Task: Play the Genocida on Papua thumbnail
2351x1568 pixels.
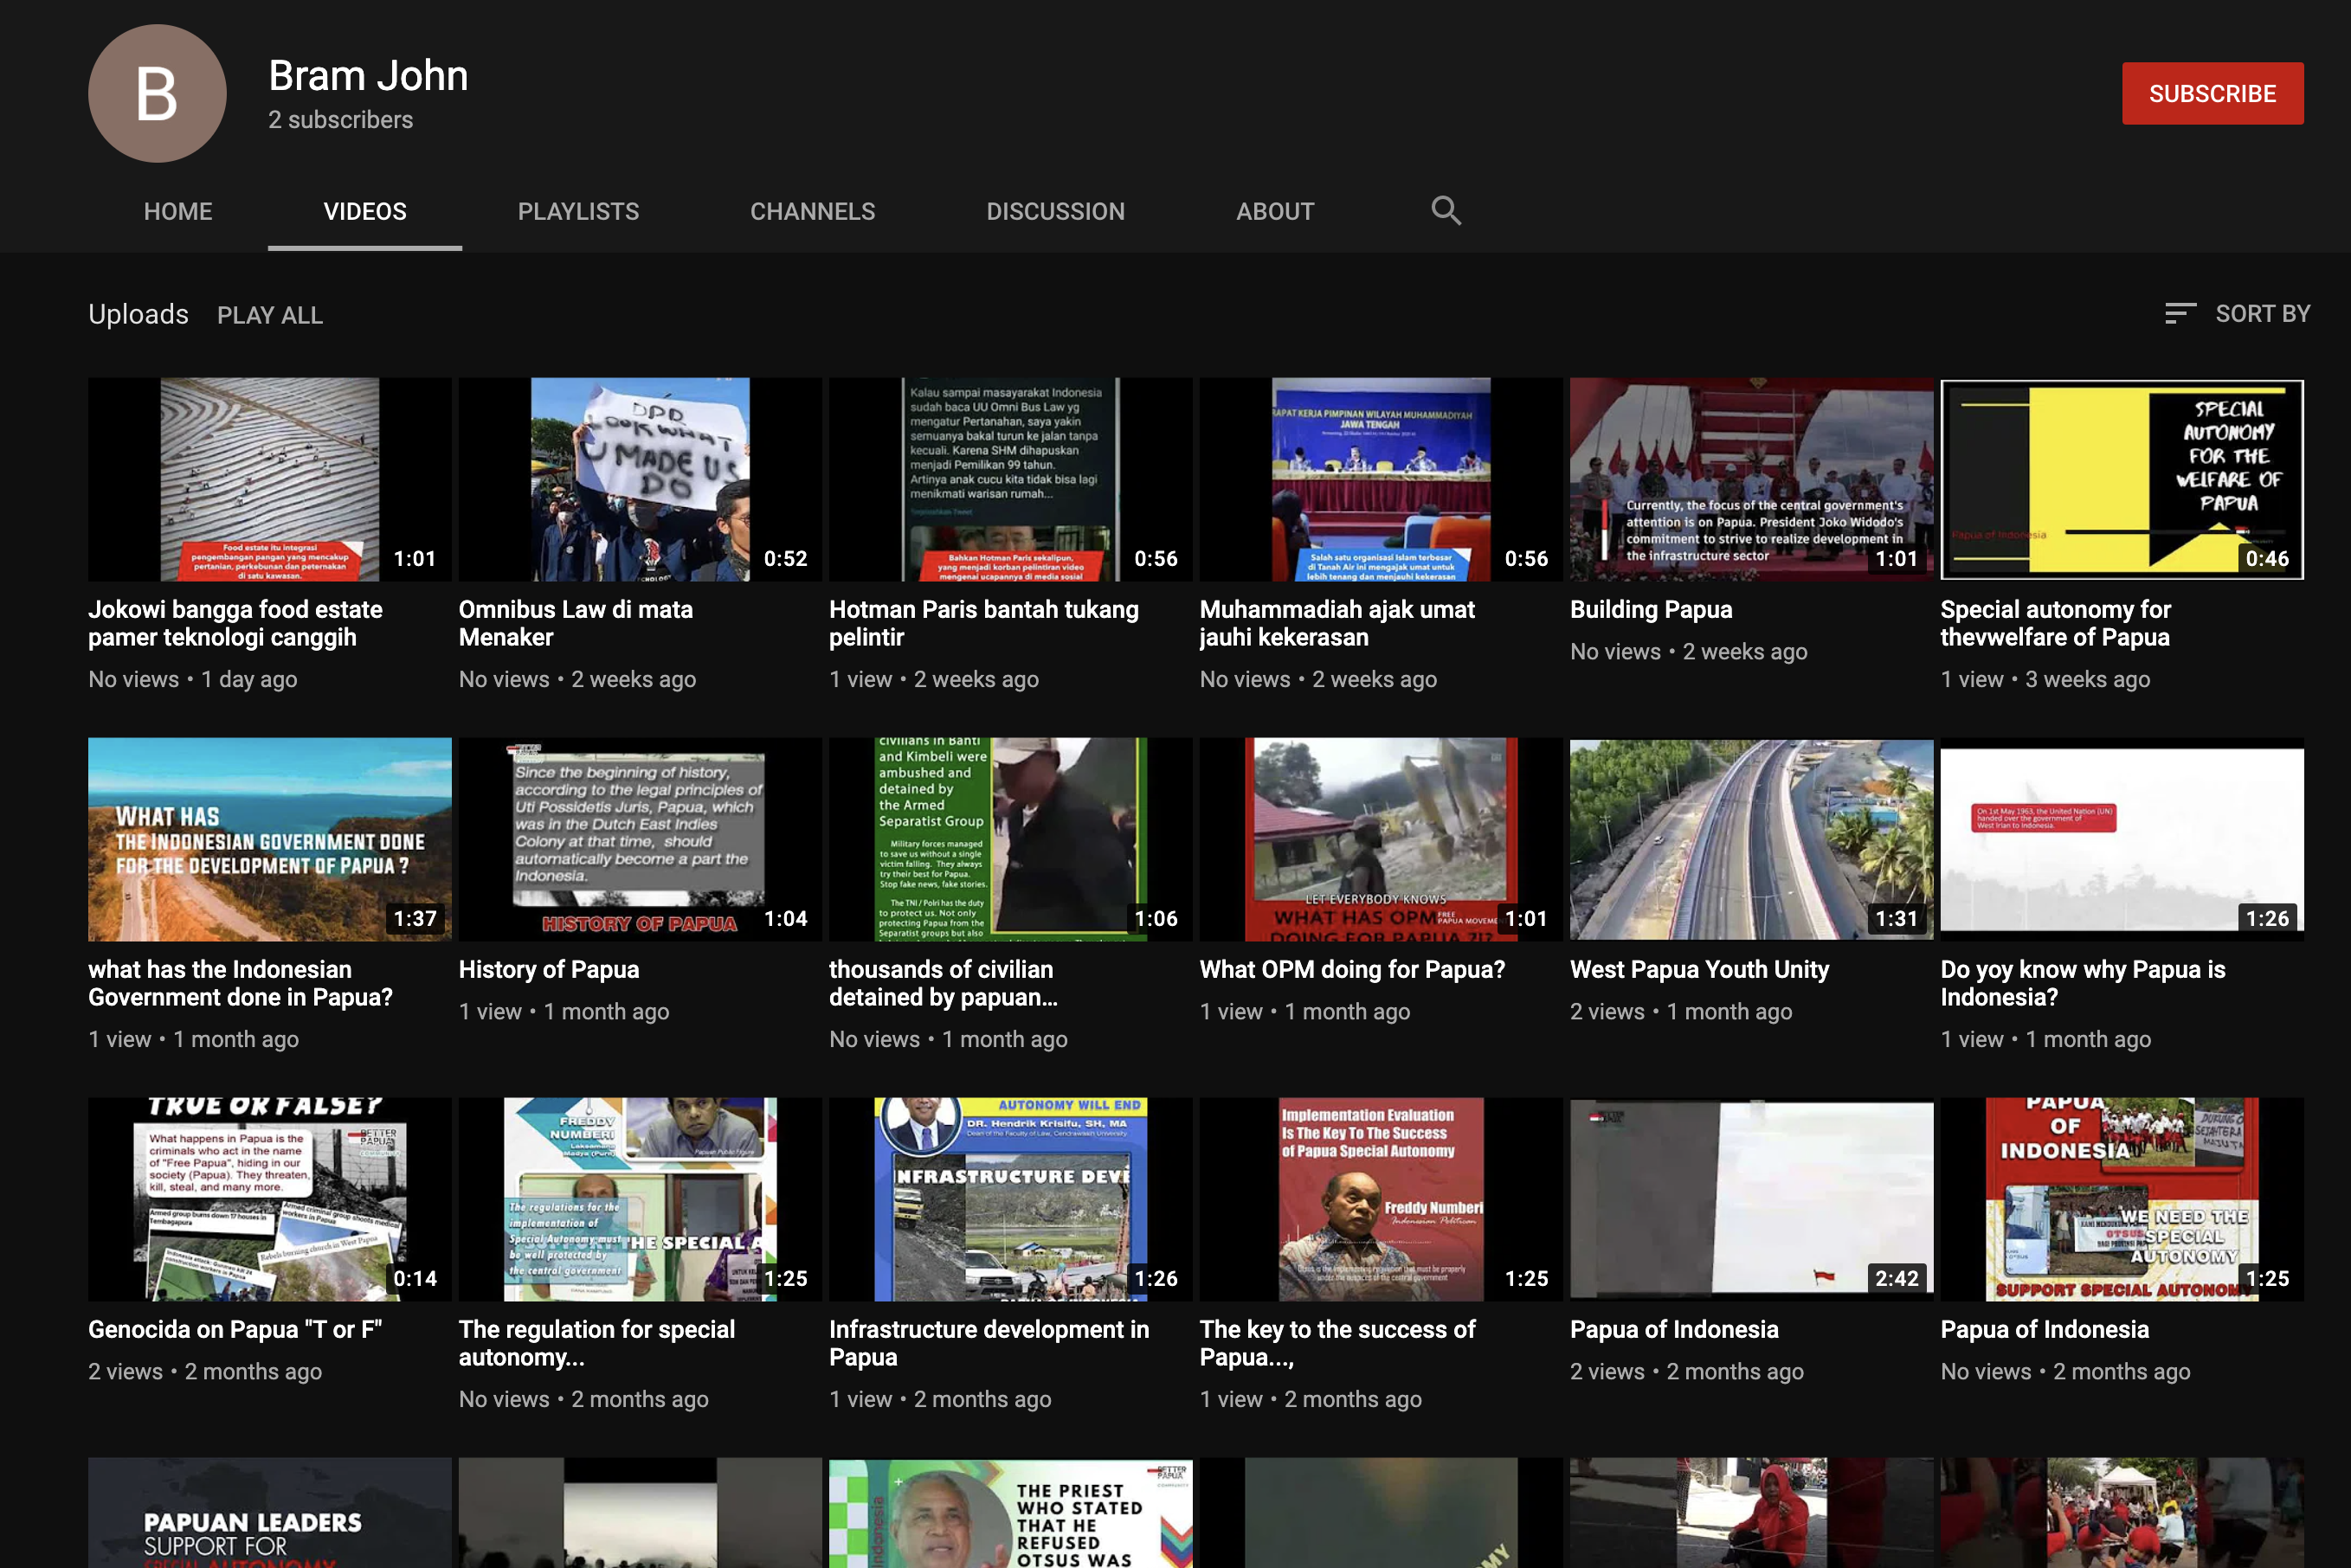Action: pyautogui.click(x=270, y=1199)
